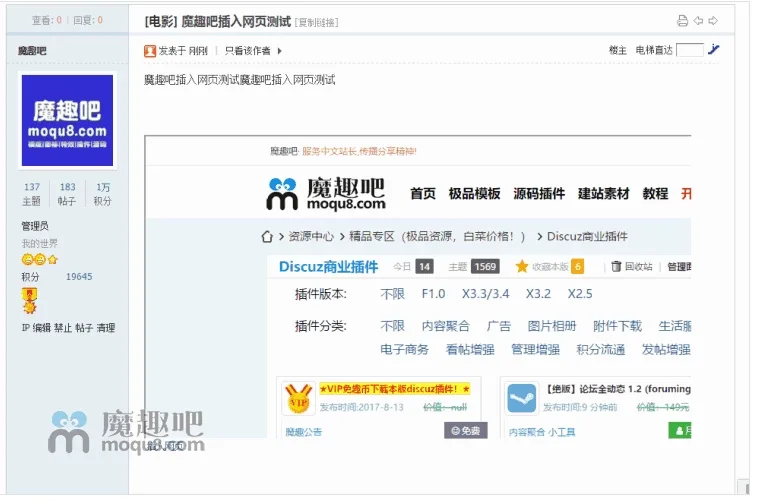Viewport: 758px width, 501px height.
Task: Click the VIP medal thread icon
Action: [x=298, y=399]
